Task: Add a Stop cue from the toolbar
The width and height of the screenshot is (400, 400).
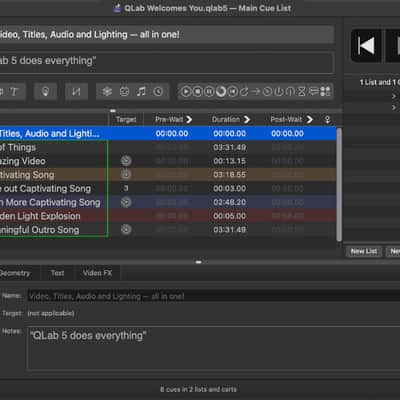Action: click(x=198, y=92)
